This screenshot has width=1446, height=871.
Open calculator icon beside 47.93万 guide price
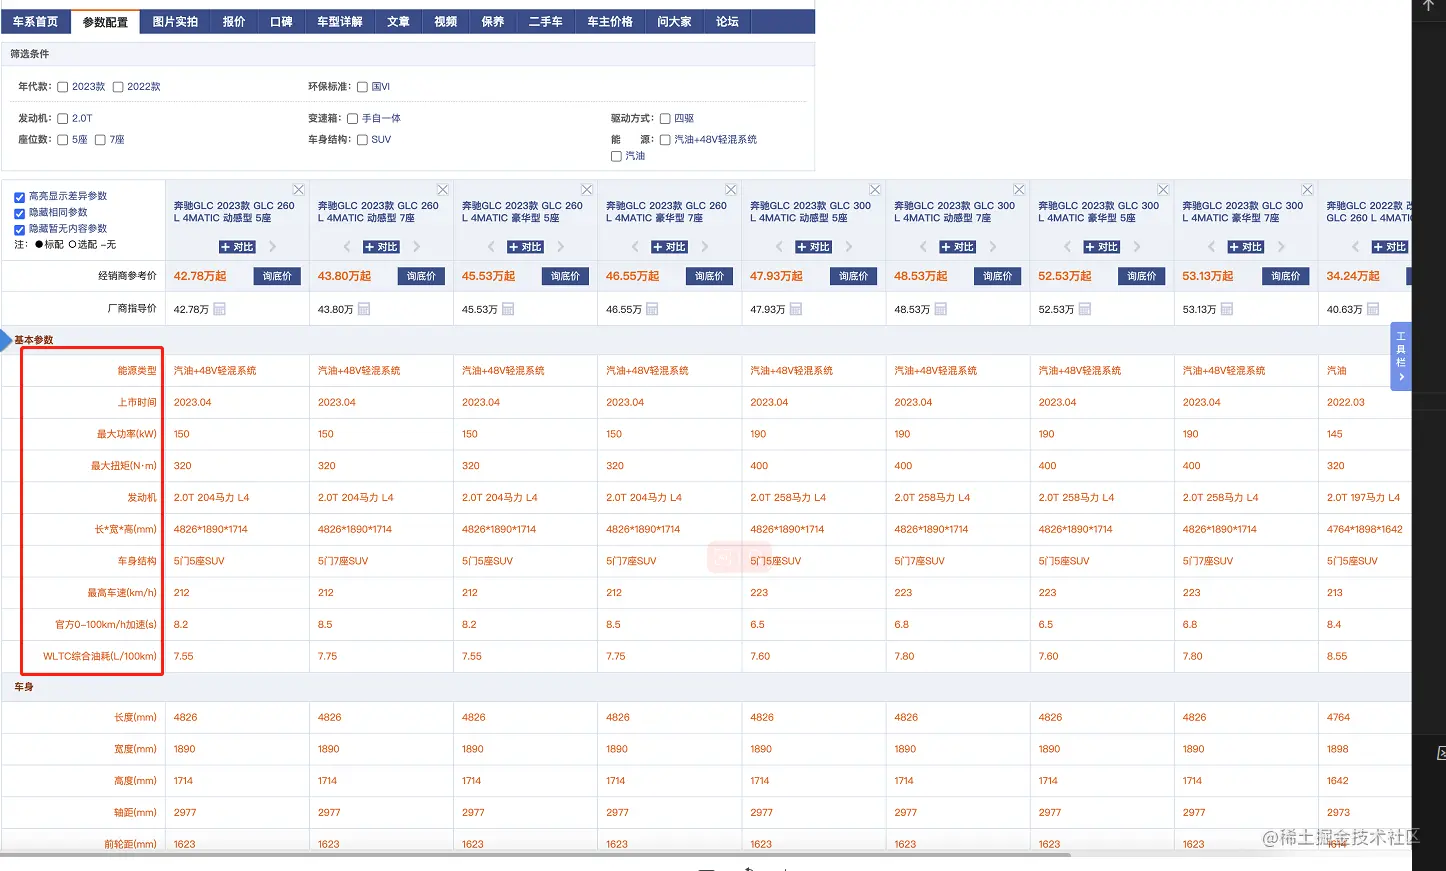click(796, 309)
